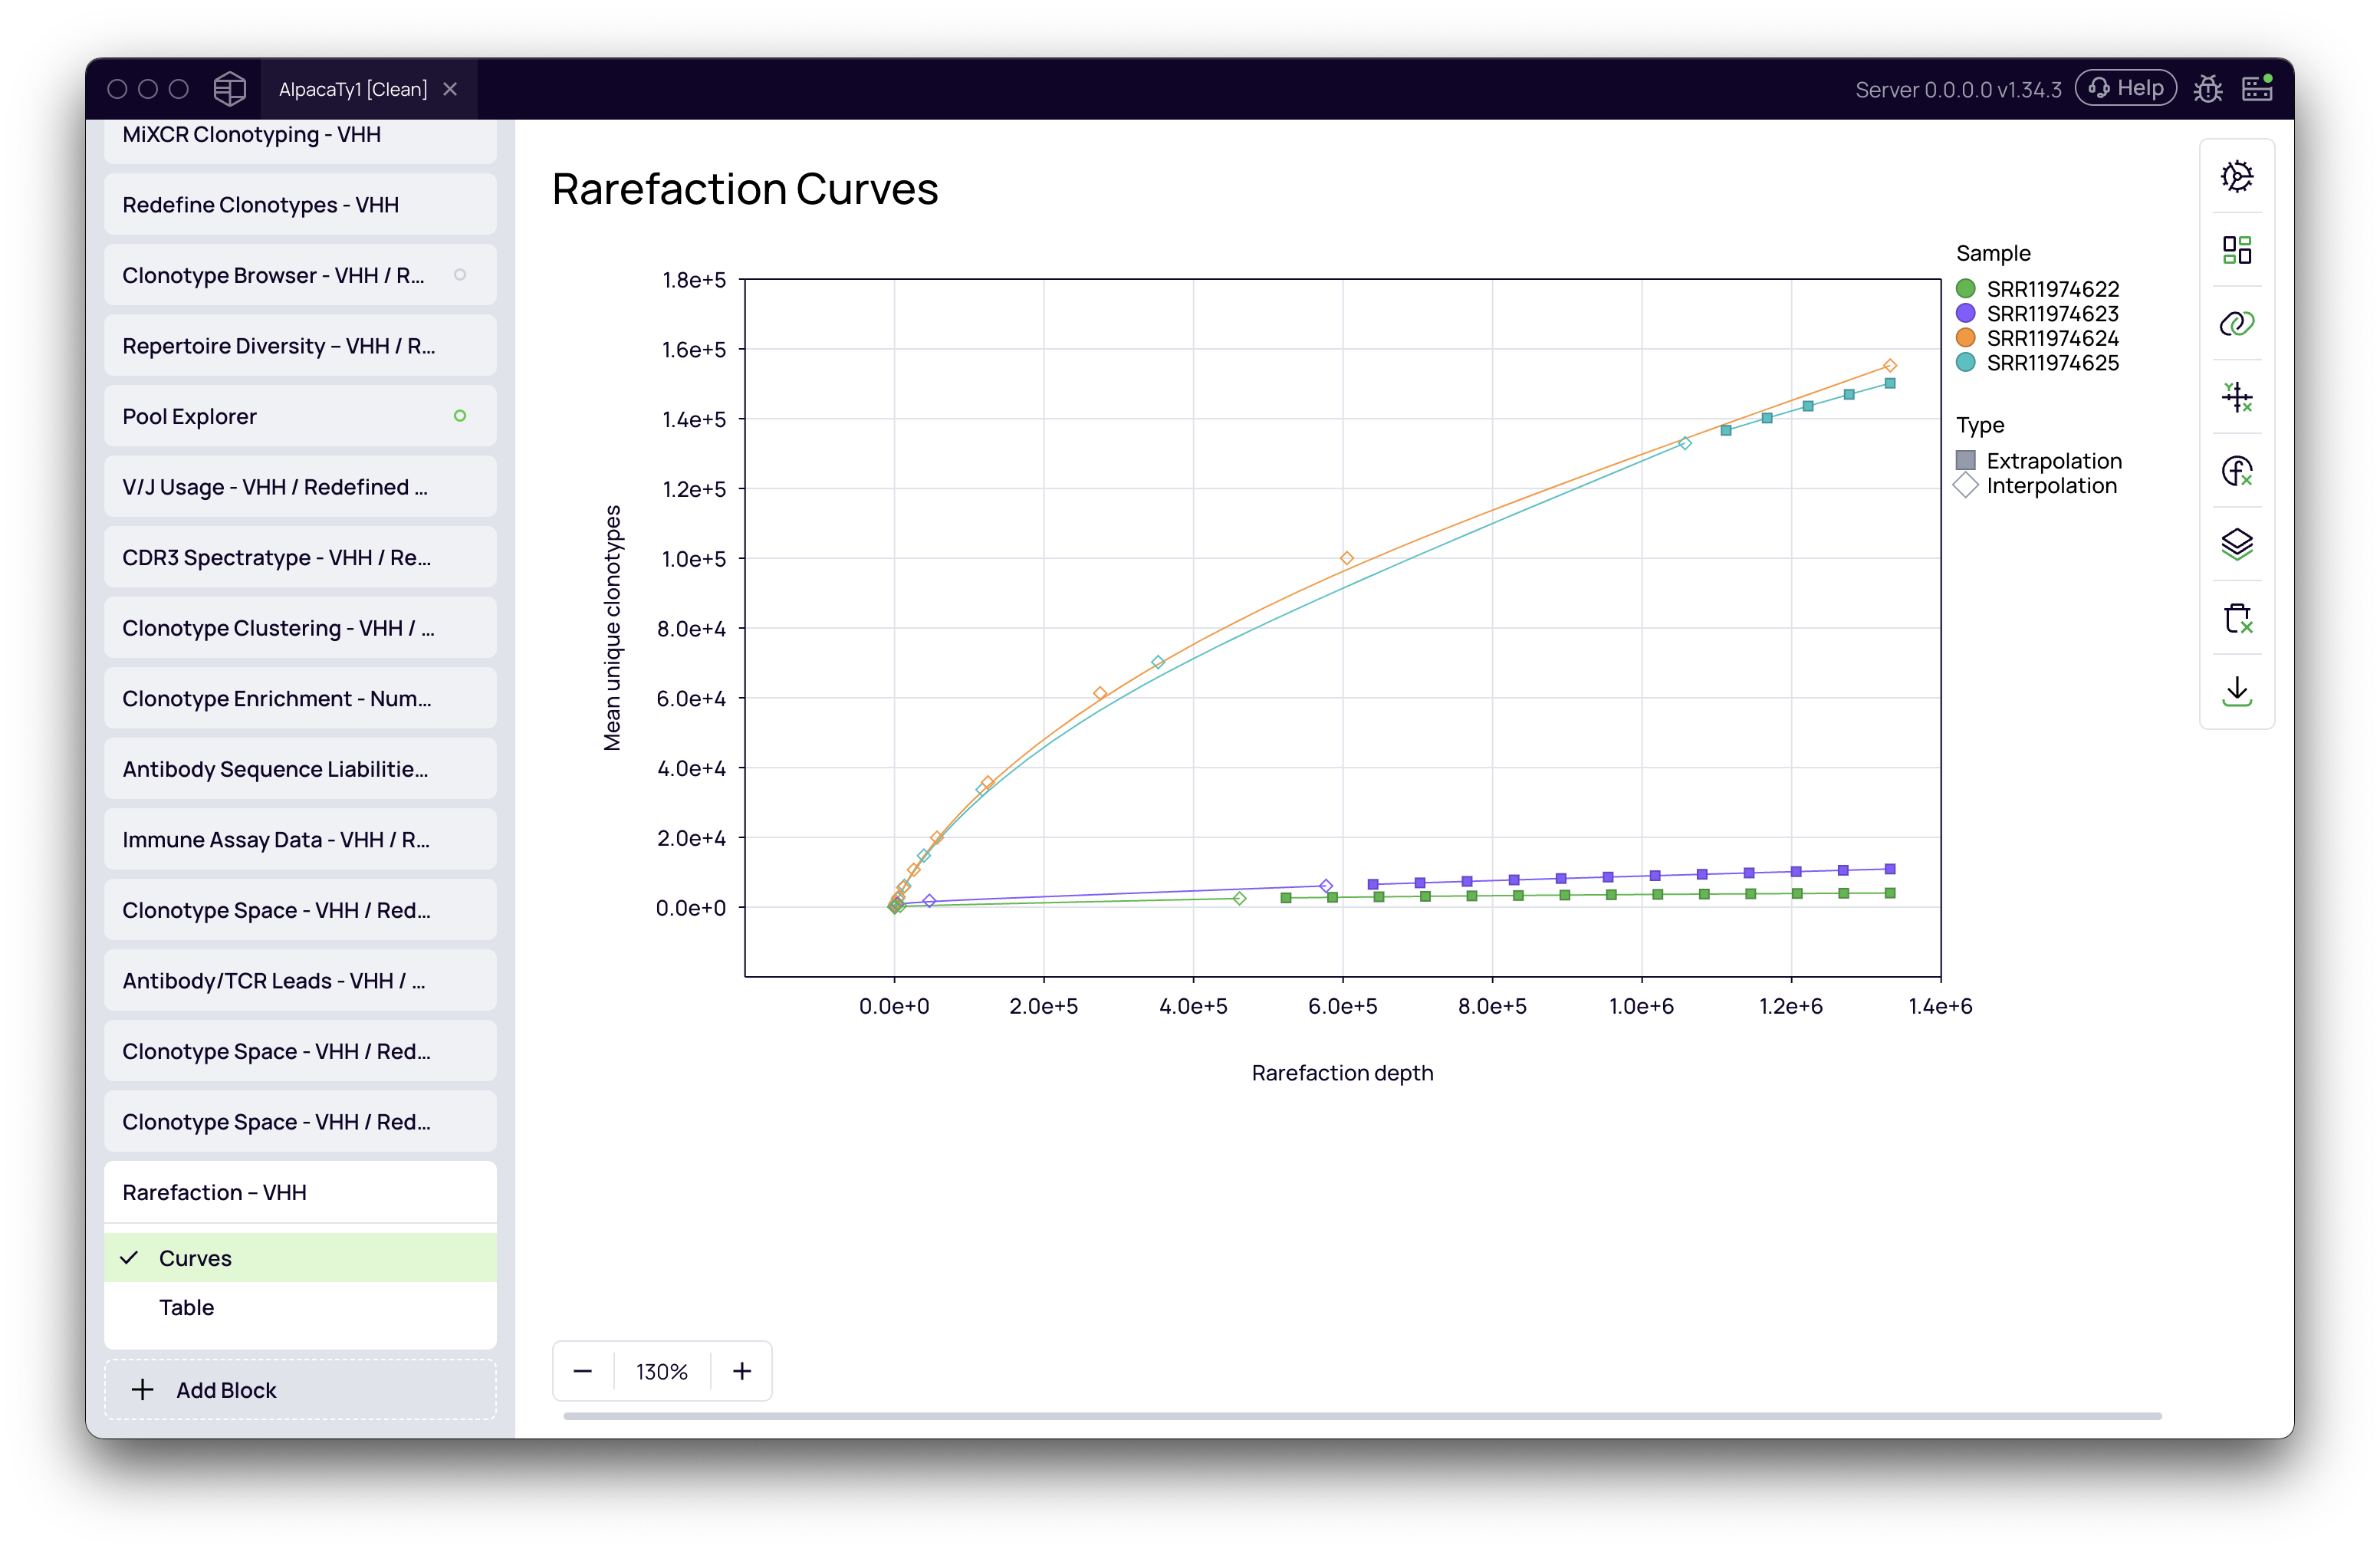Click the dashboard layout icon
The image size is (2380, 1552).
tap(2236, 250)
